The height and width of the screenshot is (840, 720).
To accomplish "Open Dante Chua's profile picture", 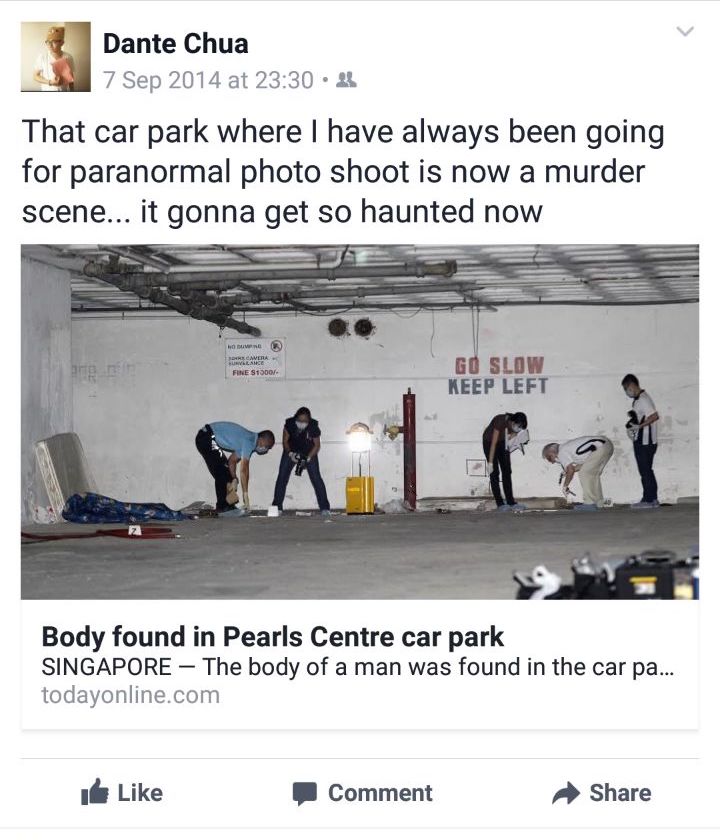I will coord(56,57).
